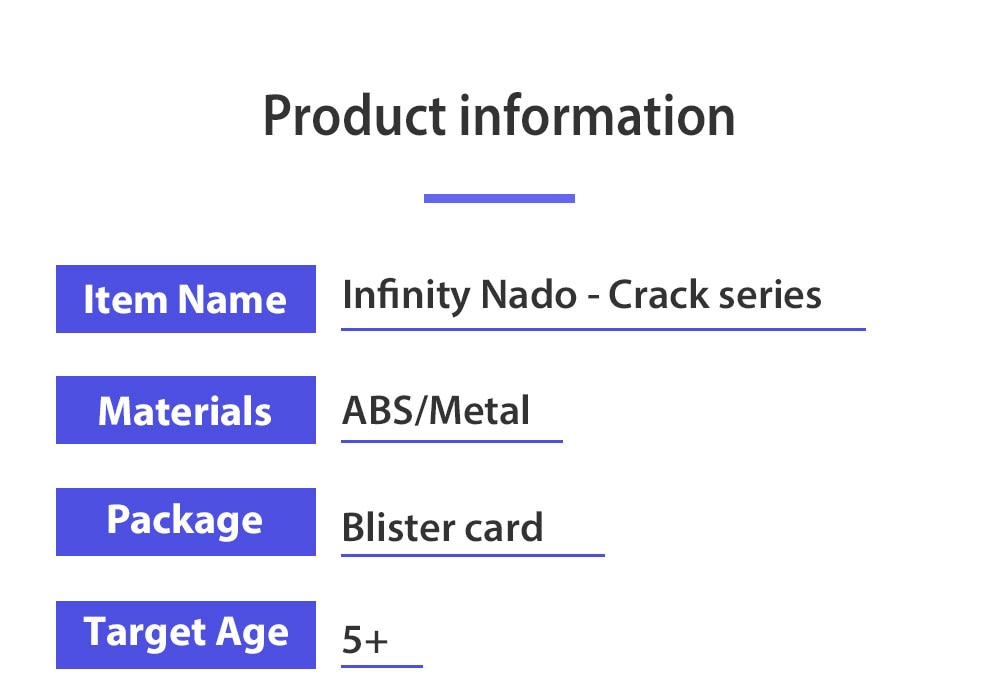Image resolution: width=1000 pixels, height=700 pixels.
Task: Click the underline beneath Infinity Nado text
Action: coord(603,330)
